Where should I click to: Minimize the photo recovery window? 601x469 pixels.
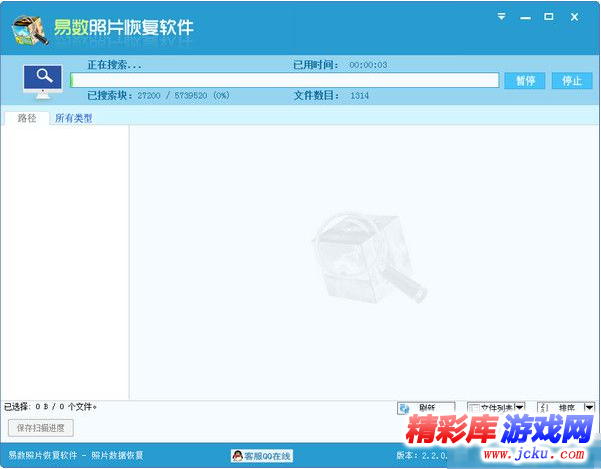[525, 18]
